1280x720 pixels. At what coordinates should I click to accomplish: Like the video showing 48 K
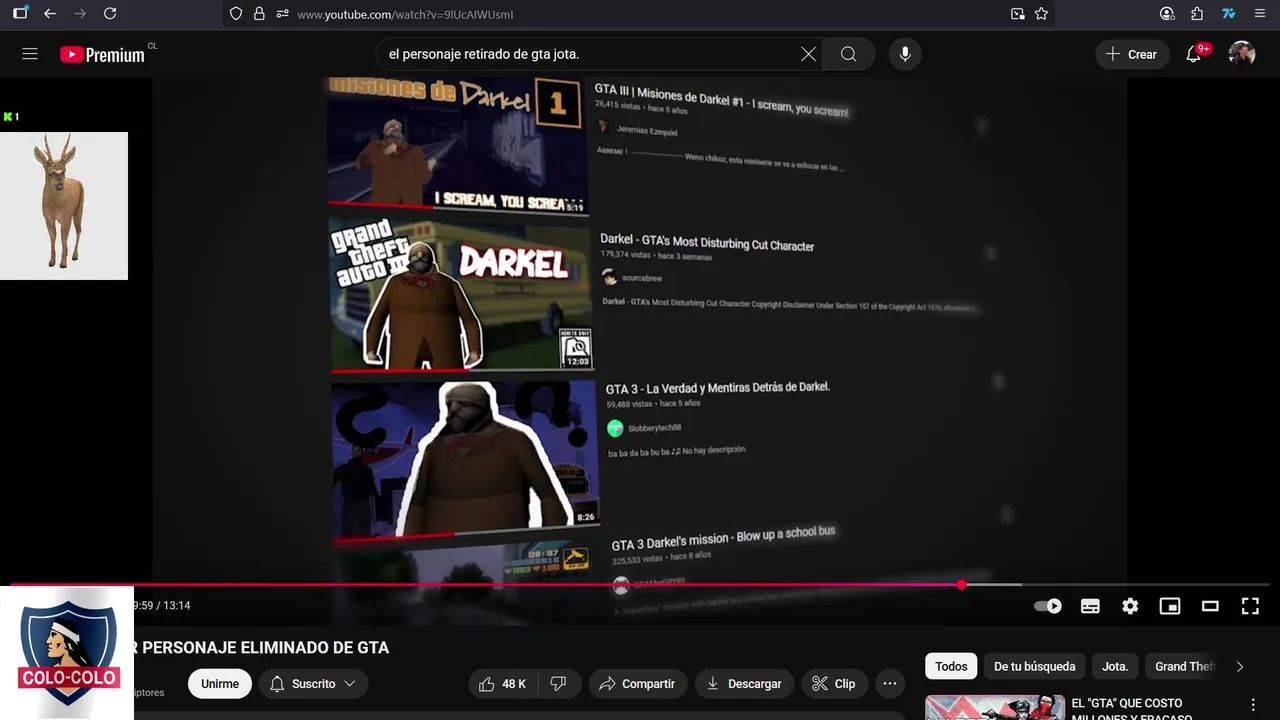[503, 684]
